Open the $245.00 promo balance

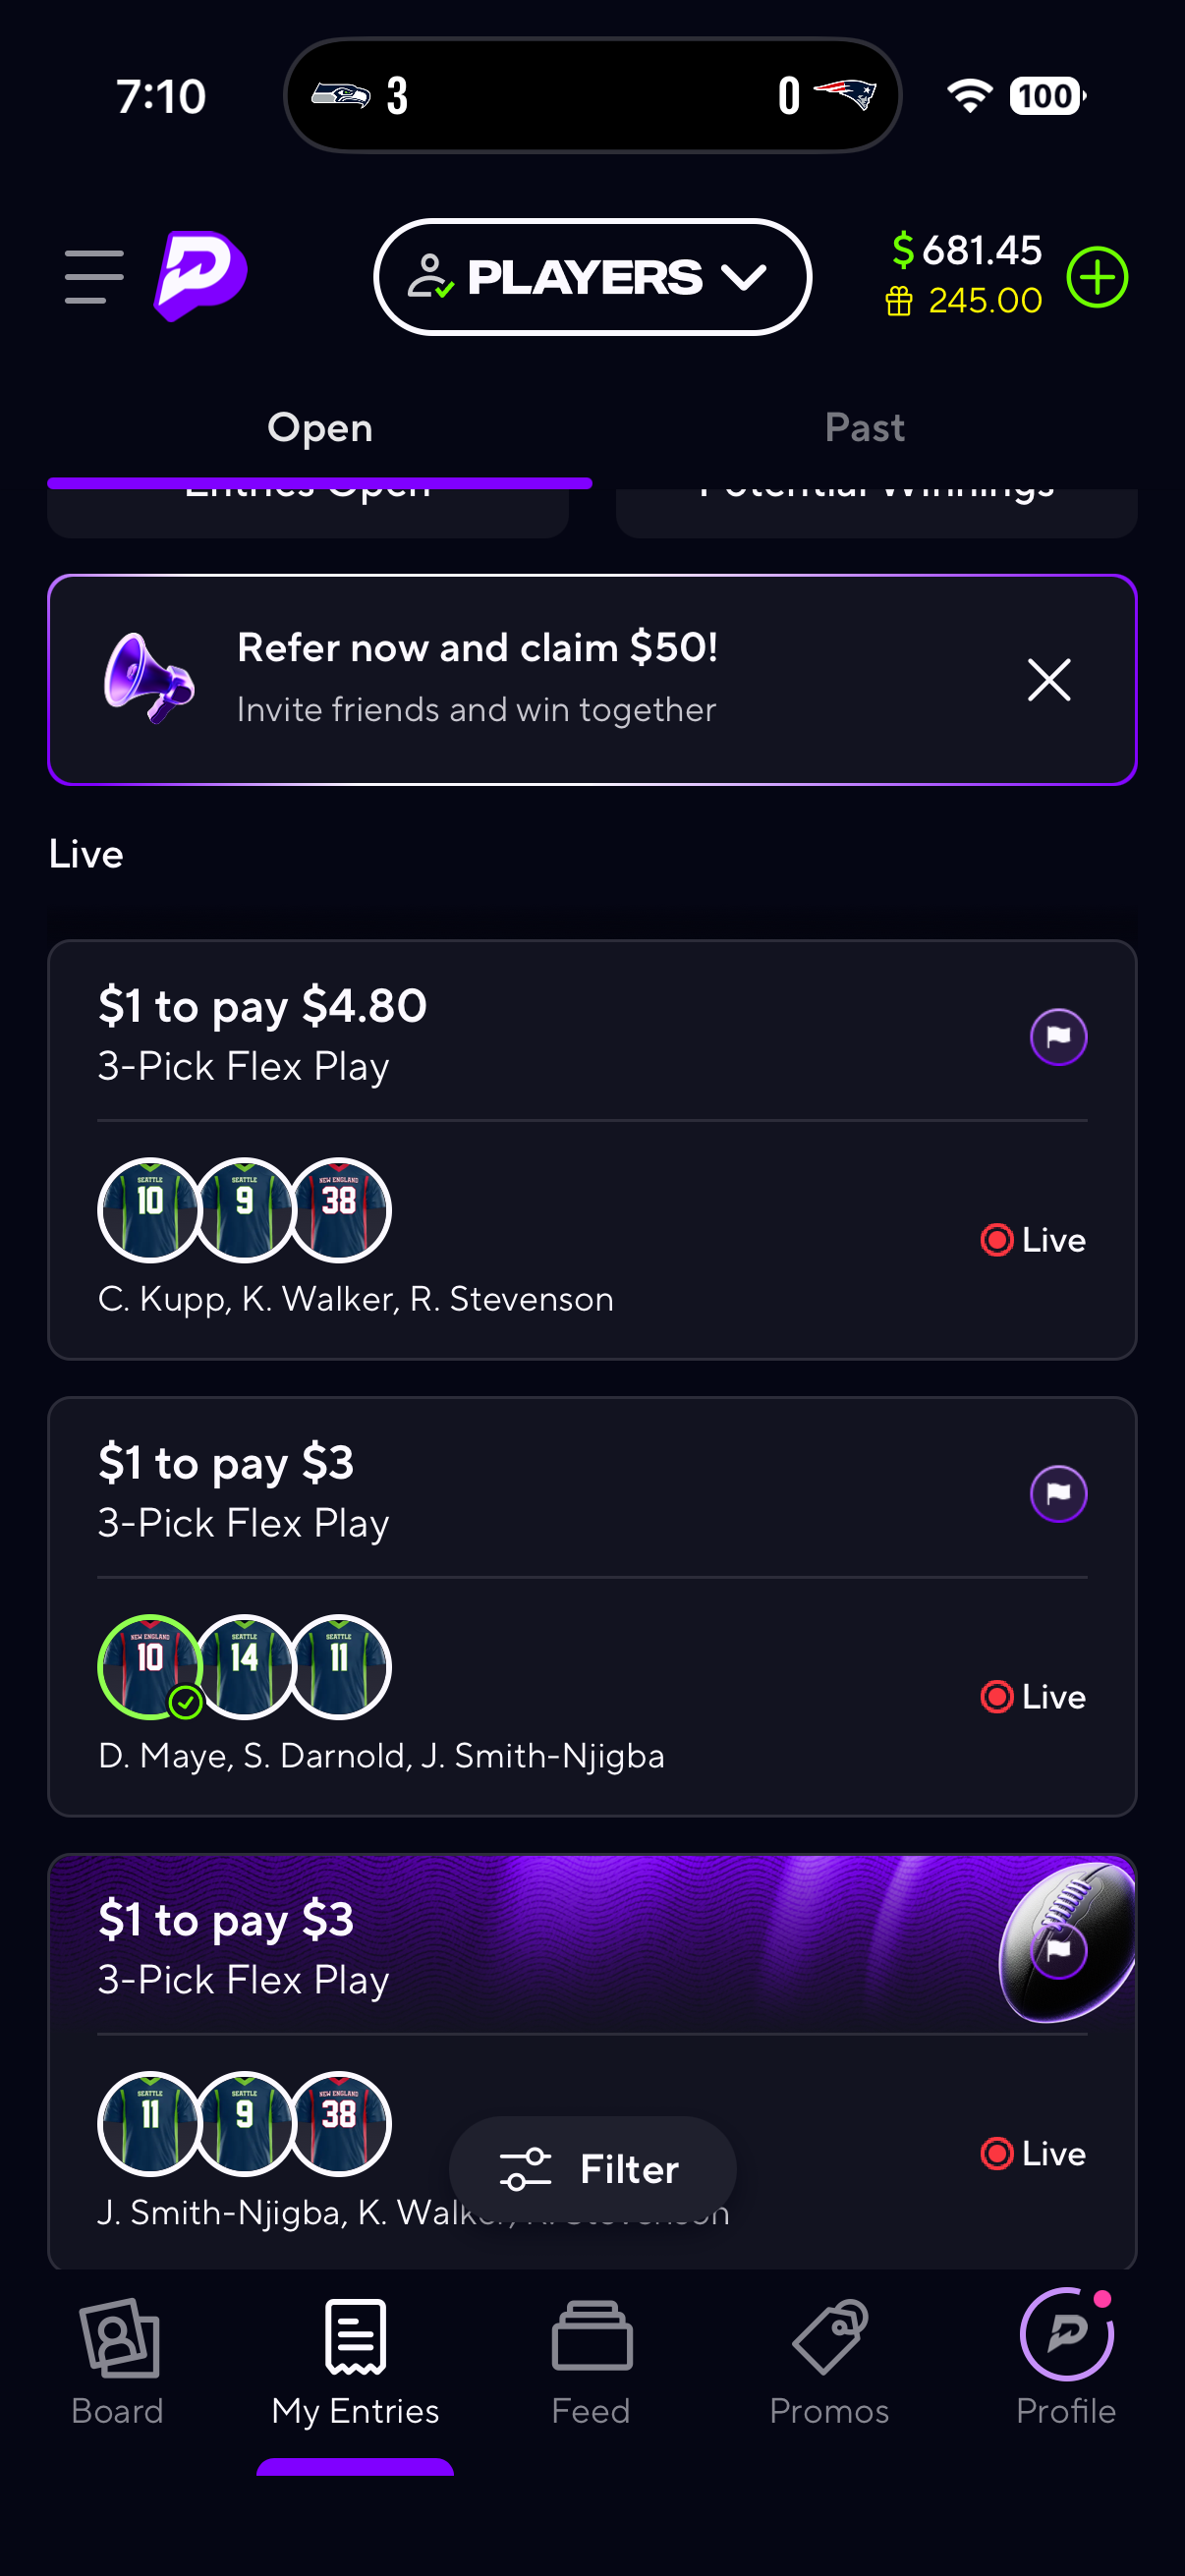(965, 301)
